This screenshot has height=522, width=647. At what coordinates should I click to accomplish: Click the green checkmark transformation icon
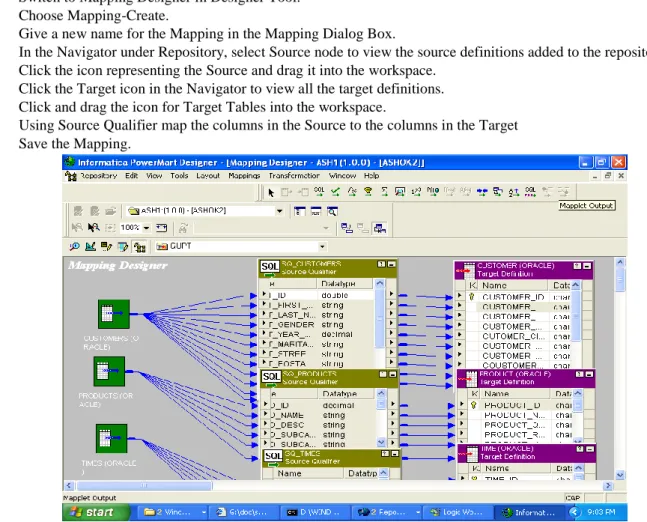(x=335, y=191)
